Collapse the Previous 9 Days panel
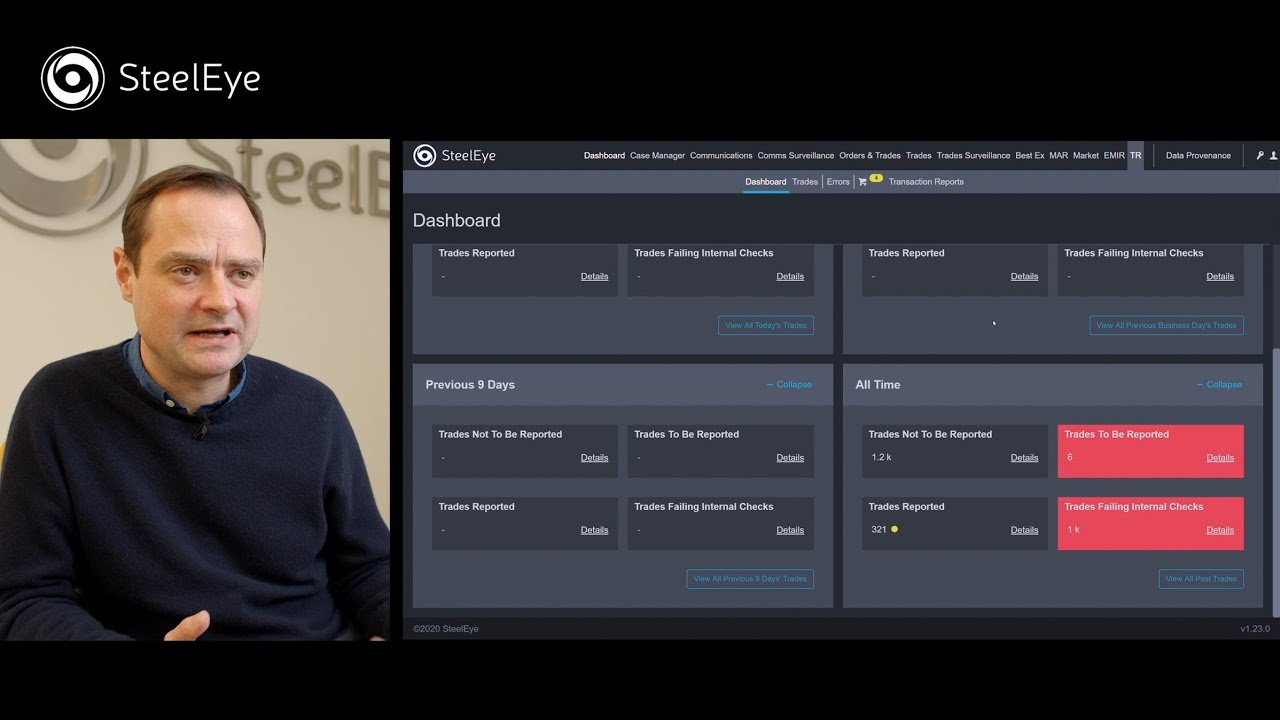The height and width of the screenshot is (720, 1280). point(789,385)
